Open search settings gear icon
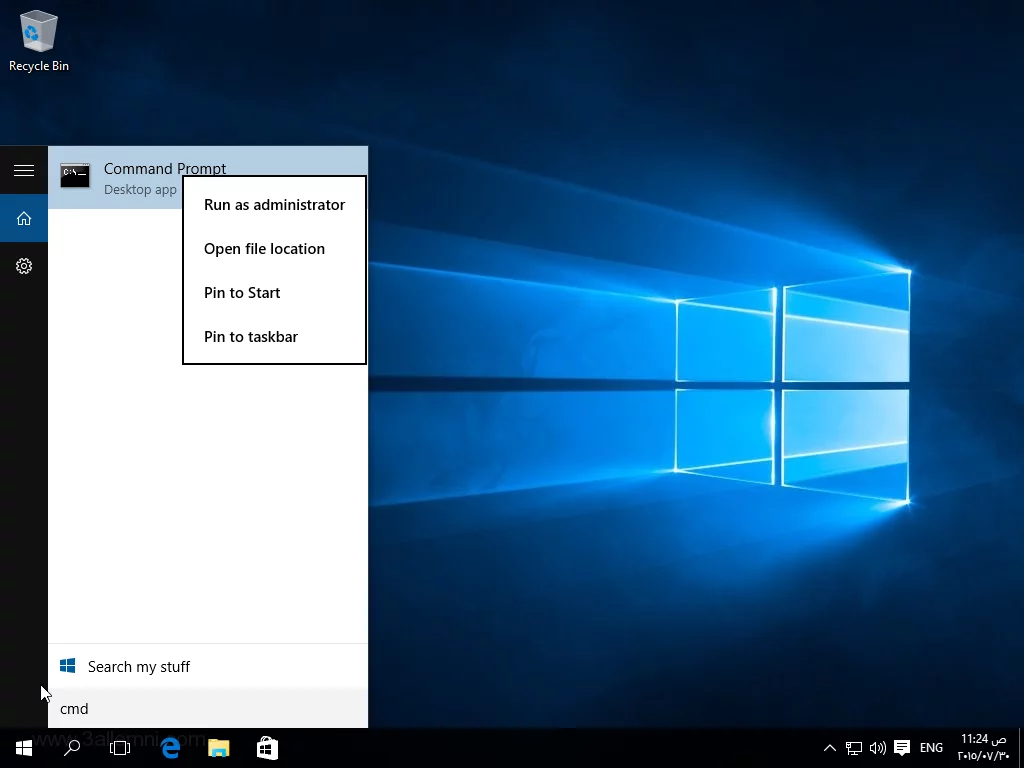Viewport: 1024px width, 768px height. pos(24,266)
